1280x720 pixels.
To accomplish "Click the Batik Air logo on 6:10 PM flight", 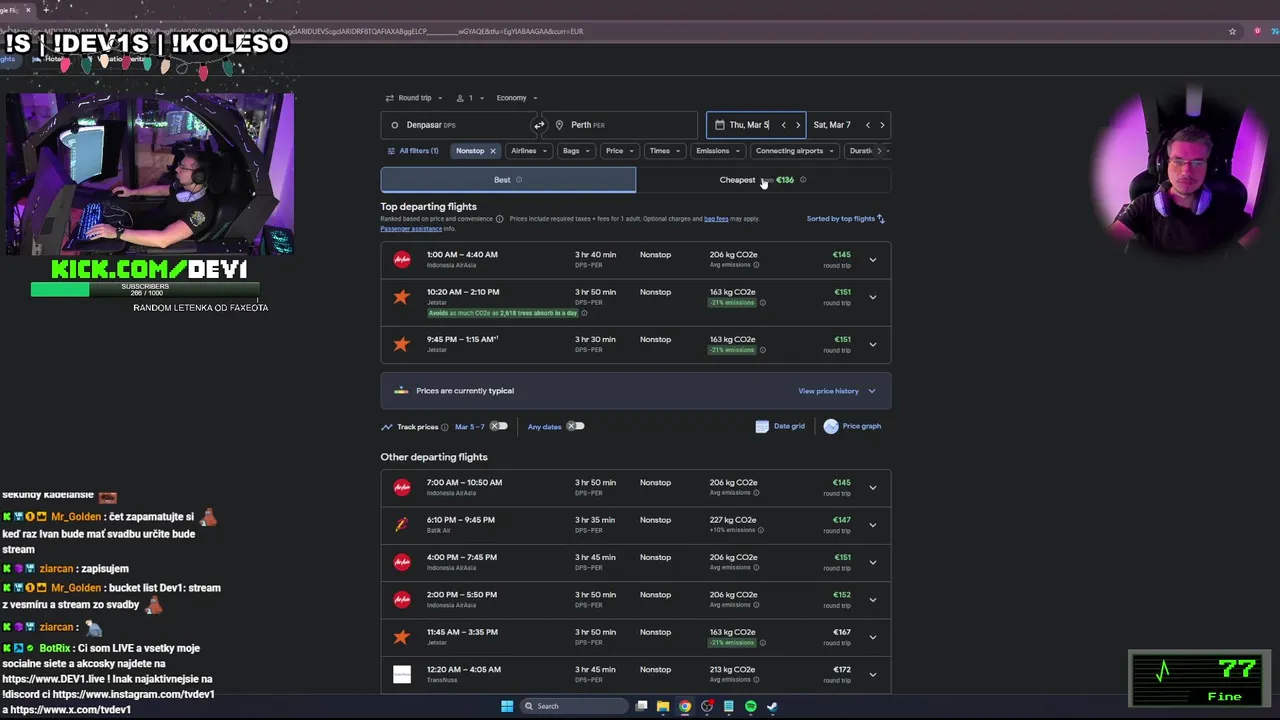I will coord(402,524).
